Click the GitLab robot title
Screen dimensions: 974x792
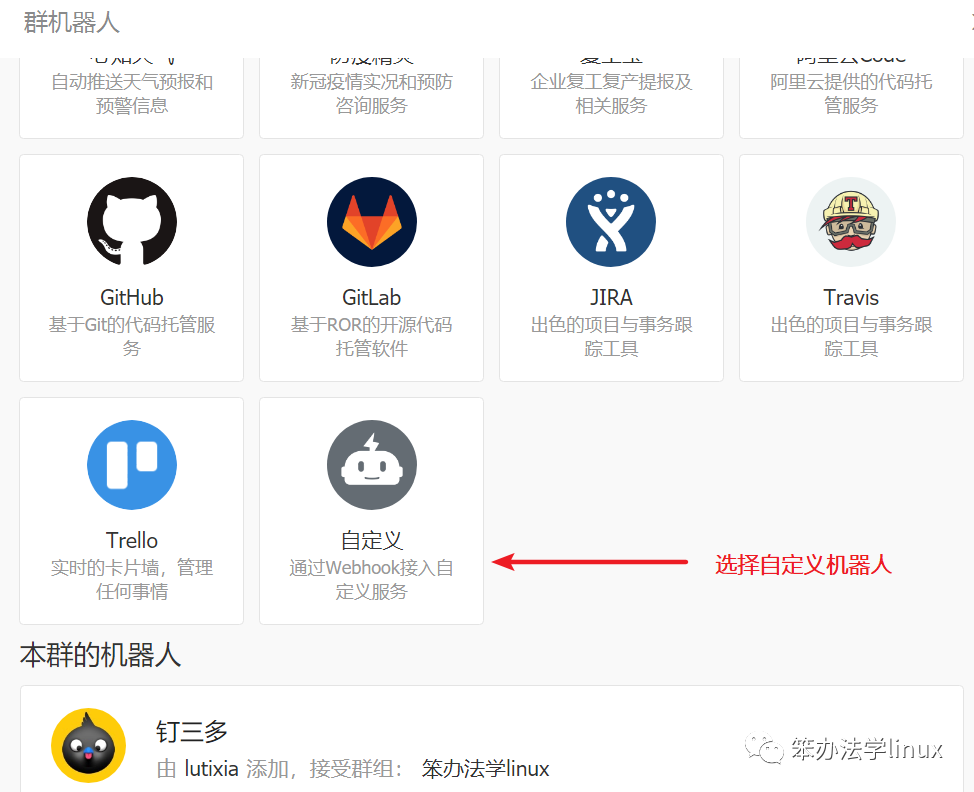click(371, 298)
